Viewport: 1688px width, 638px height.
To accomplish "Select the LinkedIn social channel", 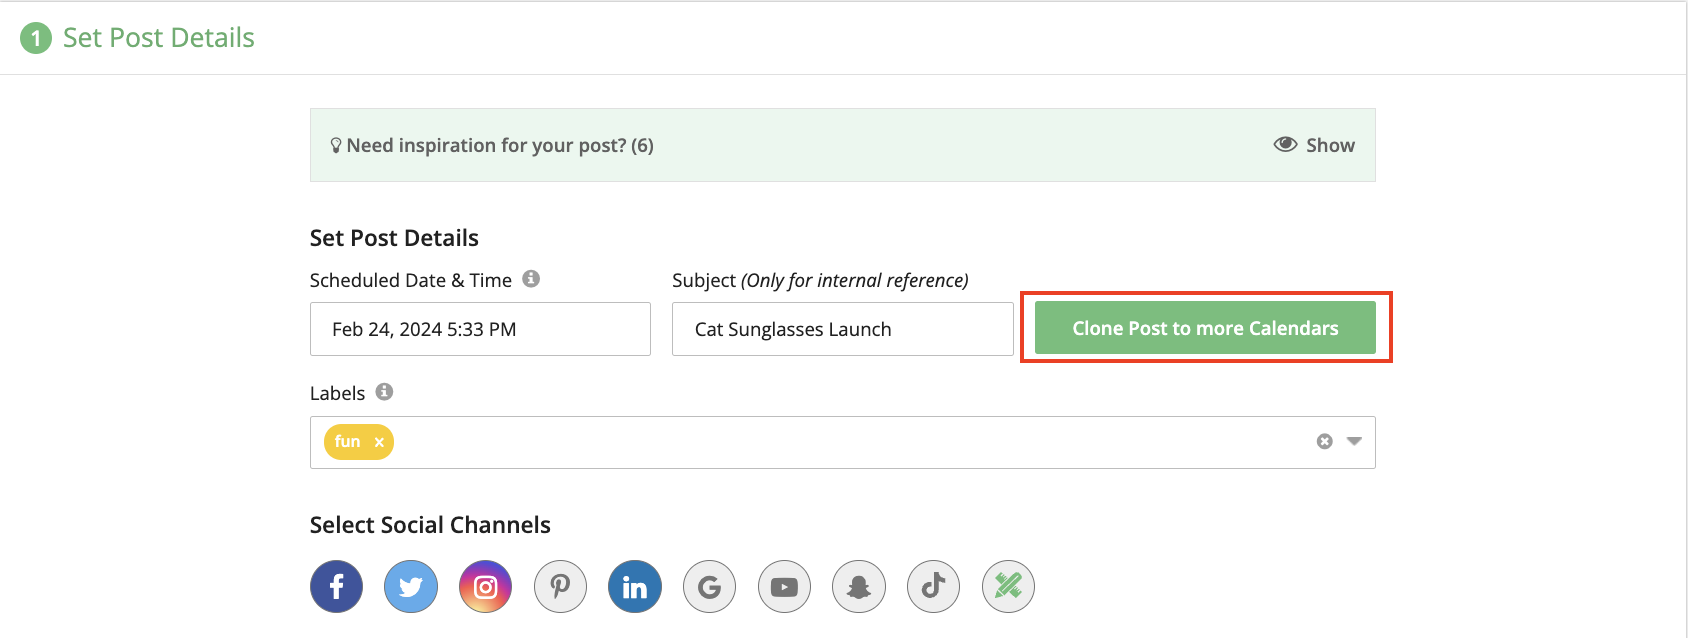I will click(635, 586).
